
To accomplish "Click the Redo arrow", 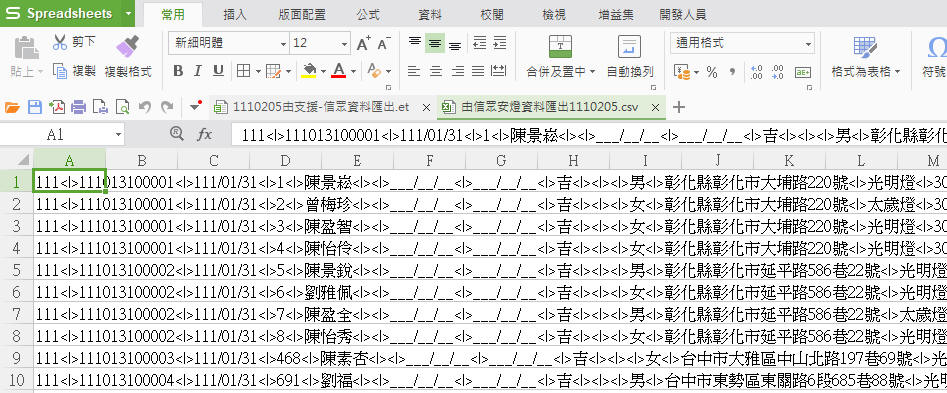I will (167, 107).
